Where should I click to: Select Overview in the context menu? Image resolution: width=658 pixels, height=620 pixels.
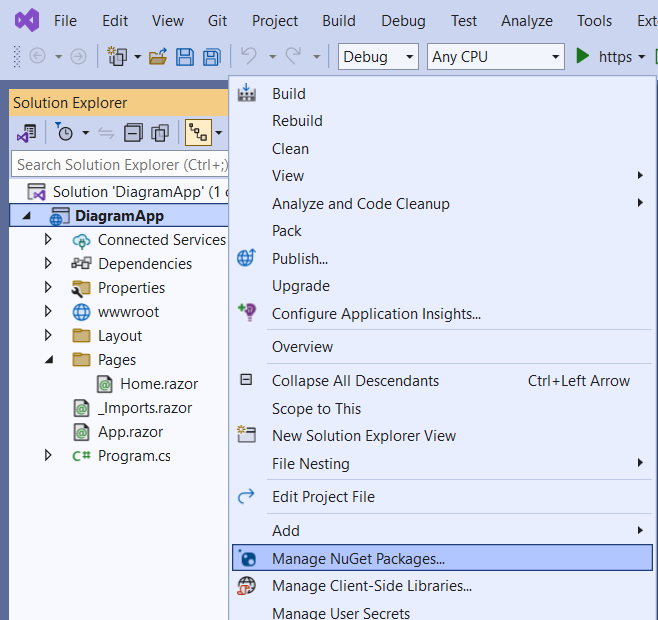point(442,347)
